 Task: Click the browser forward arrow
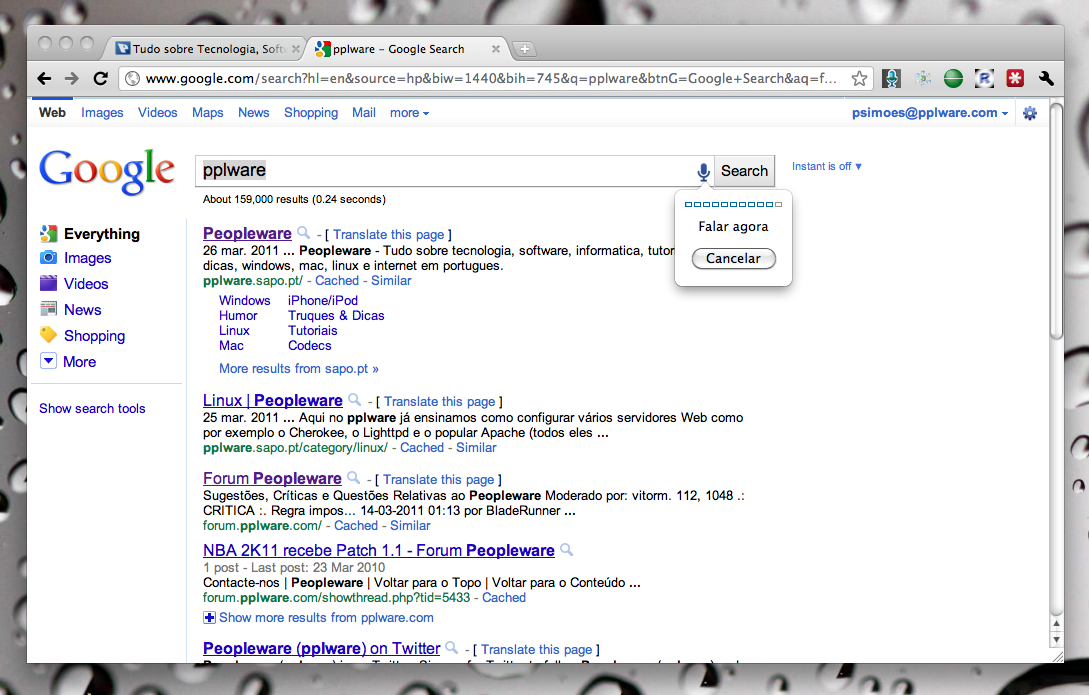click(x=72, y=78)
